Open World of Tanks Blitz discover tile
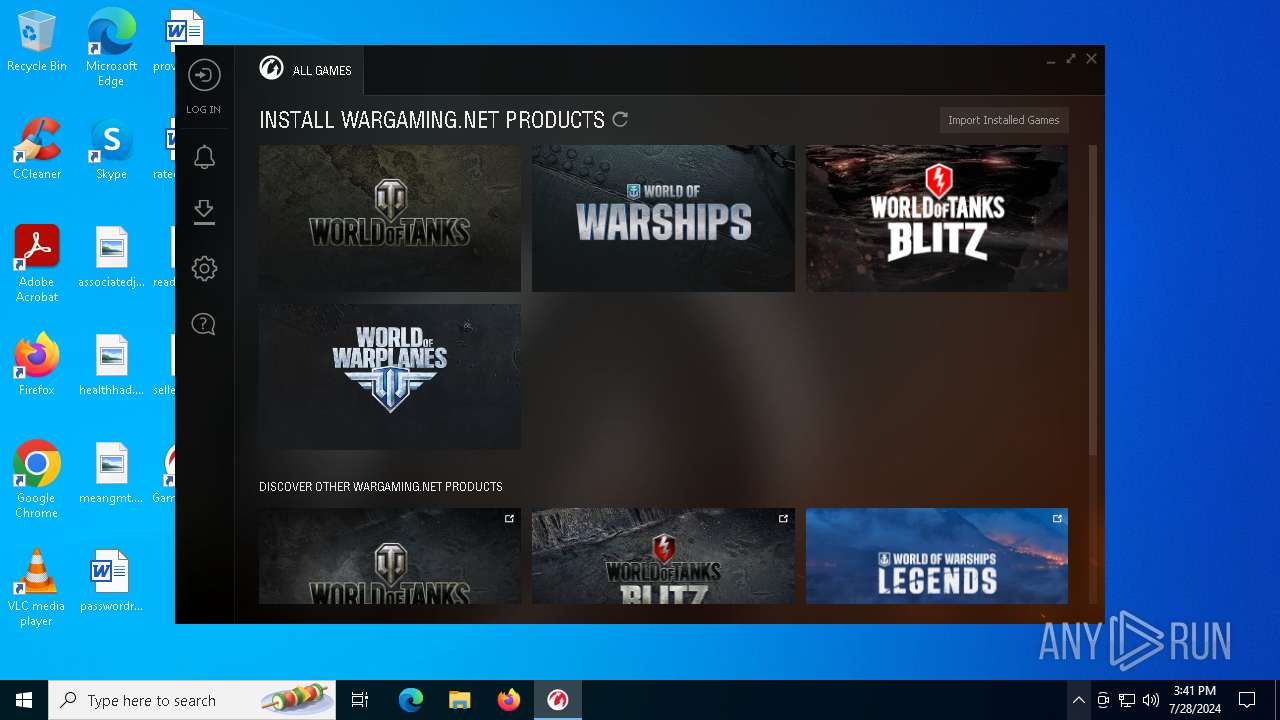This screenshot has width=1280, height=720. (663, 556)
